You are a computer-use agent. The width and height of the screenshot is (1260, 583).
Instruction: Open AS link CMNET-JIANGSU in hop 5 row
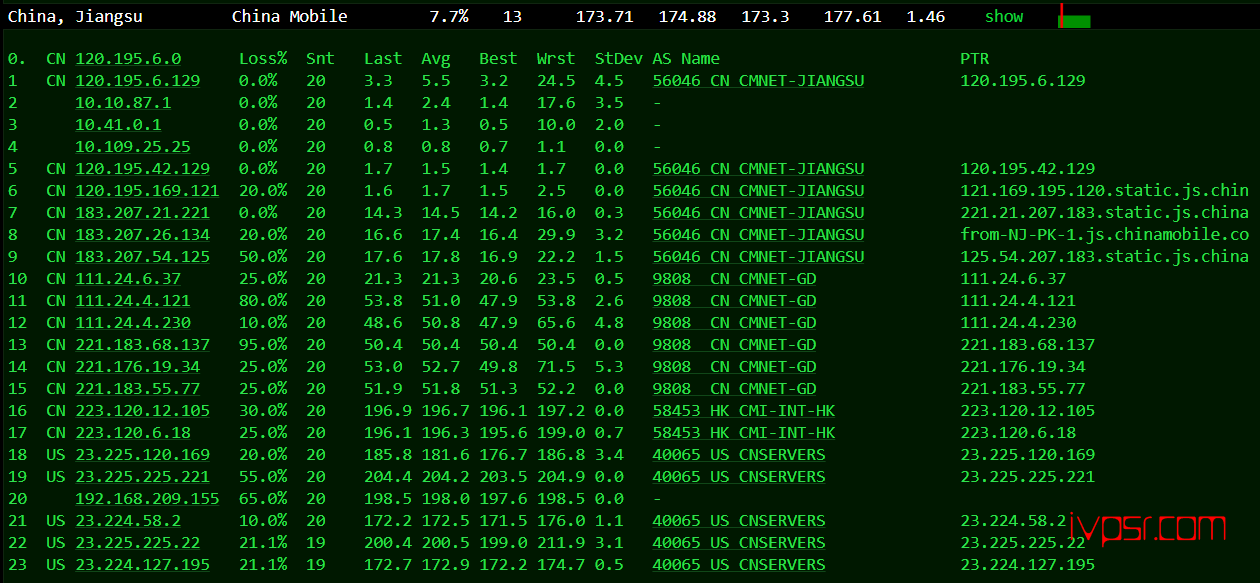[x=758, y=169]
